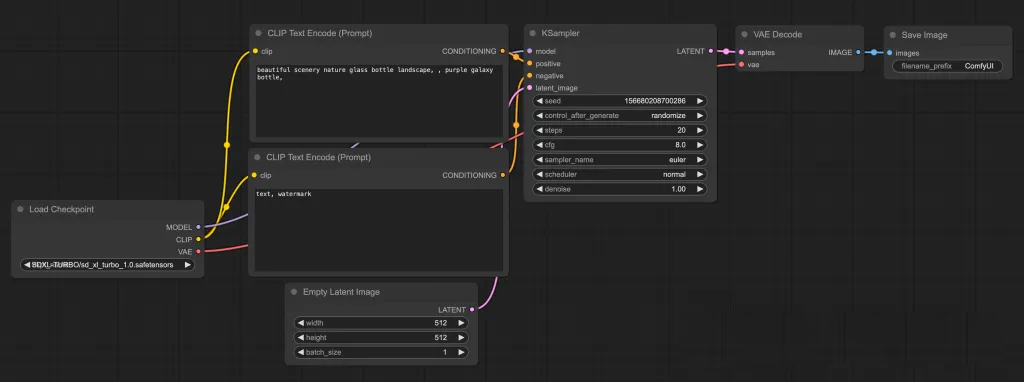The height and width of the screenshot is (382, 1024).
Task: Decrease the seed value with left arrow
Action: click(539, 101)
